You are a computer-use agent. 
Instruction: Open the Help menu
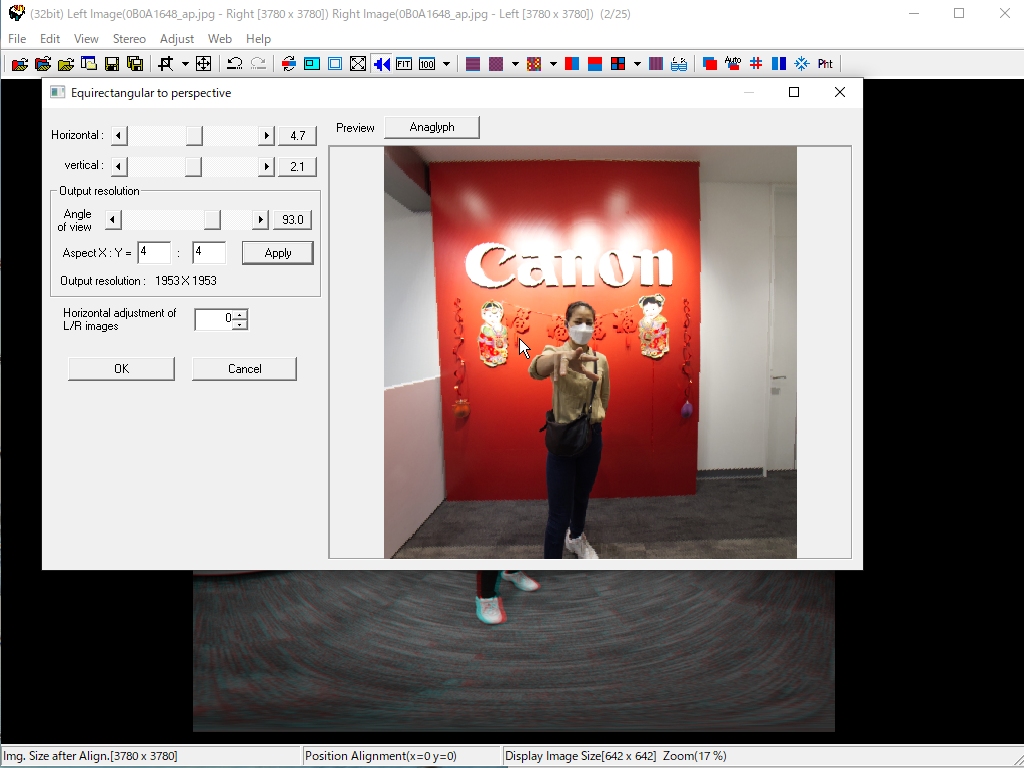259,39
